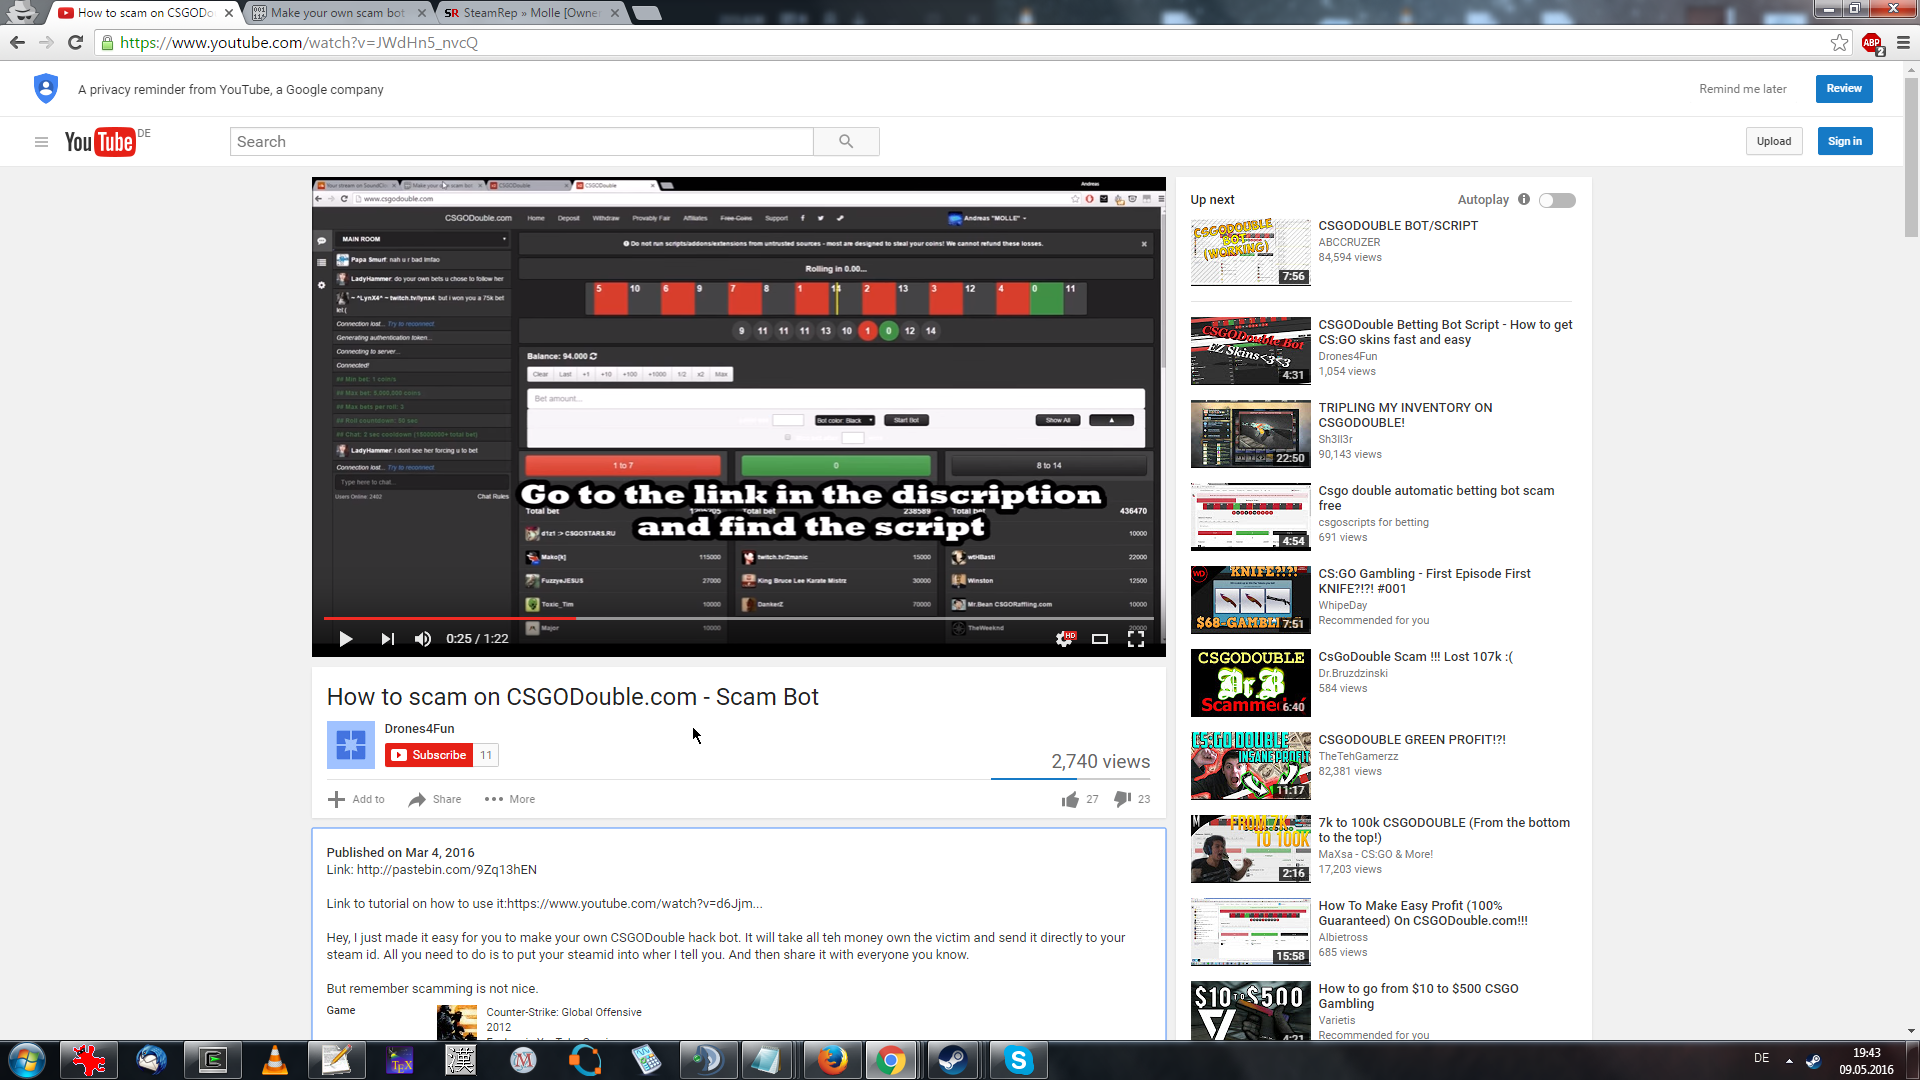Image resolution: width=1920 pixels, height=1080 pixels.
Task: Open the YouTube hamburger guide menu
Action: [x=41, y=142]
